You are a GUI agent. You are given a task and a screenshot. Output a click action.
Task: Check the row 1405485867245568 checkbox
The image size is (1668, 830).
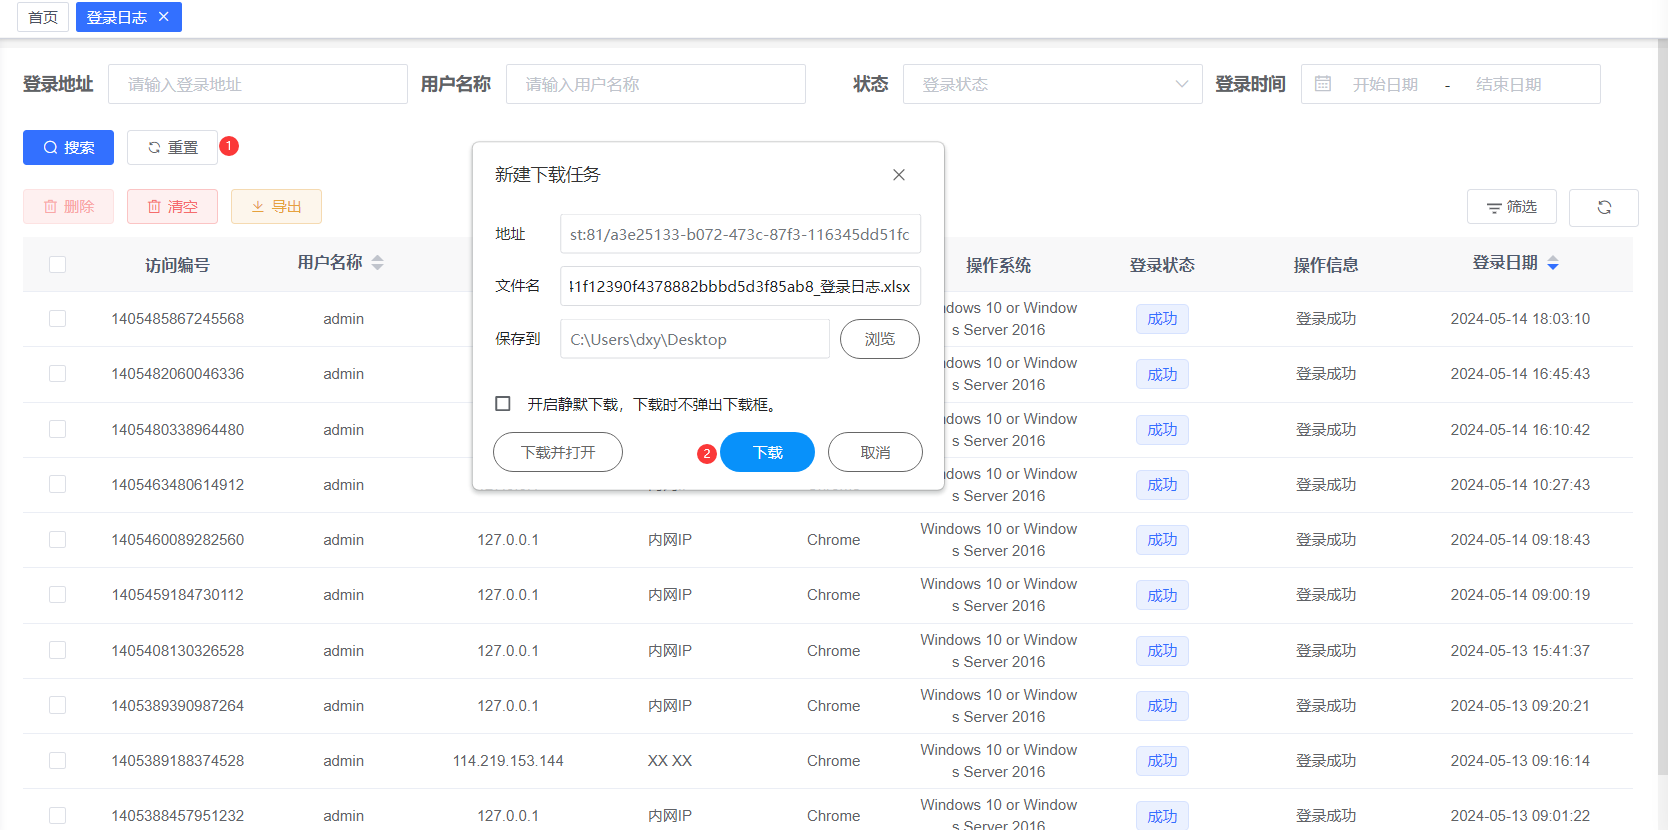tap(58, 318)
